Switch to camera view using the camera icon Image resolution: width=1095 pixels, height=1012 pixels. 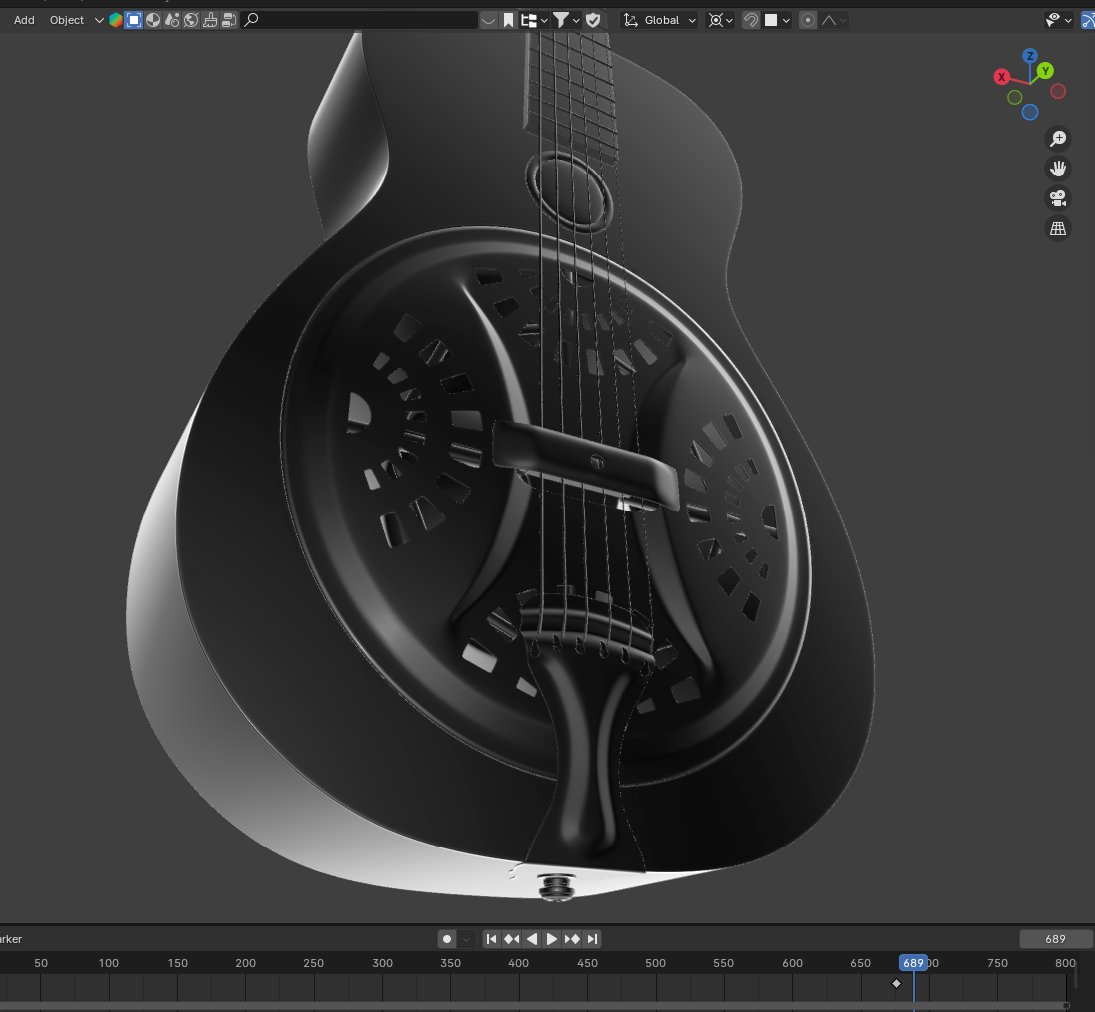1058,198
